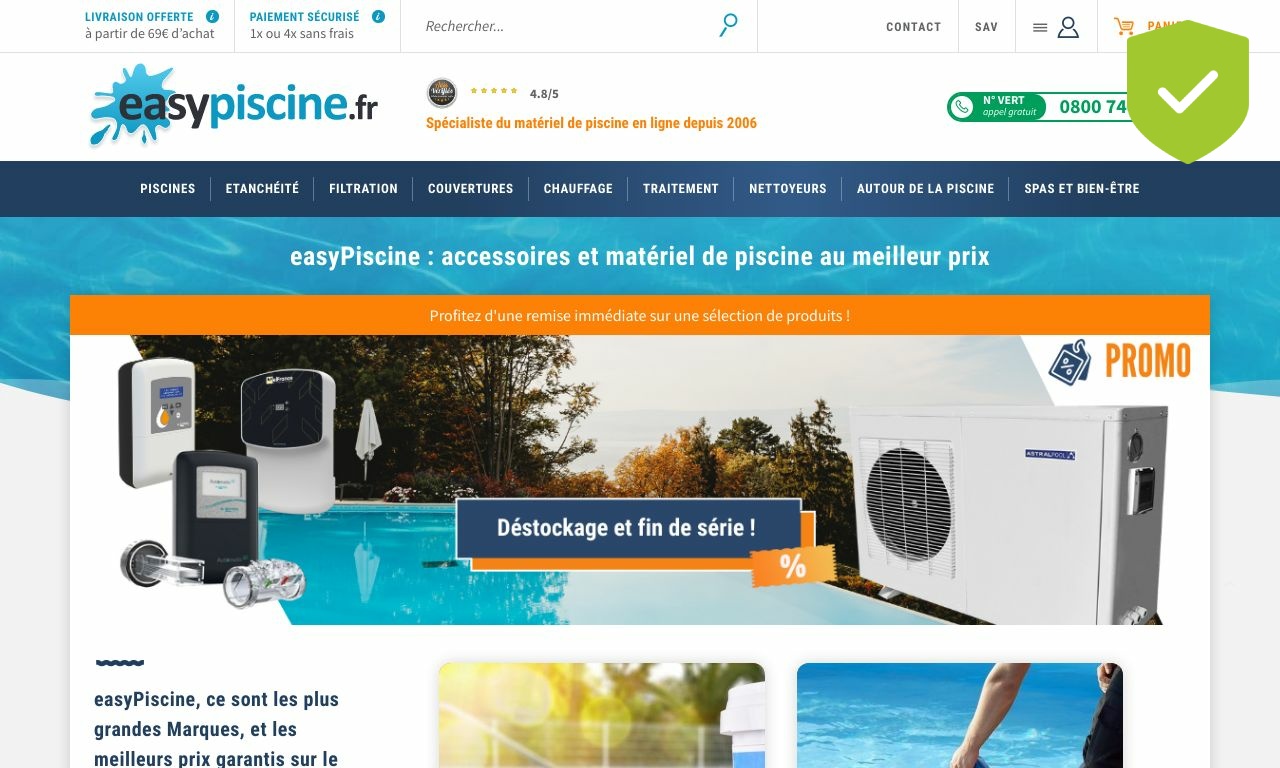The height and width of the screenshot is (768, 1280).
Task: Select the Nettoyeurs menu item
Action: coord(788,188)
